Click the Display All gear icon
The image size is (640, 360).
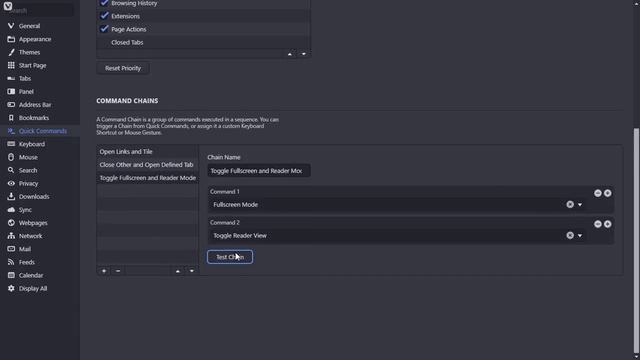click(11, 288)
